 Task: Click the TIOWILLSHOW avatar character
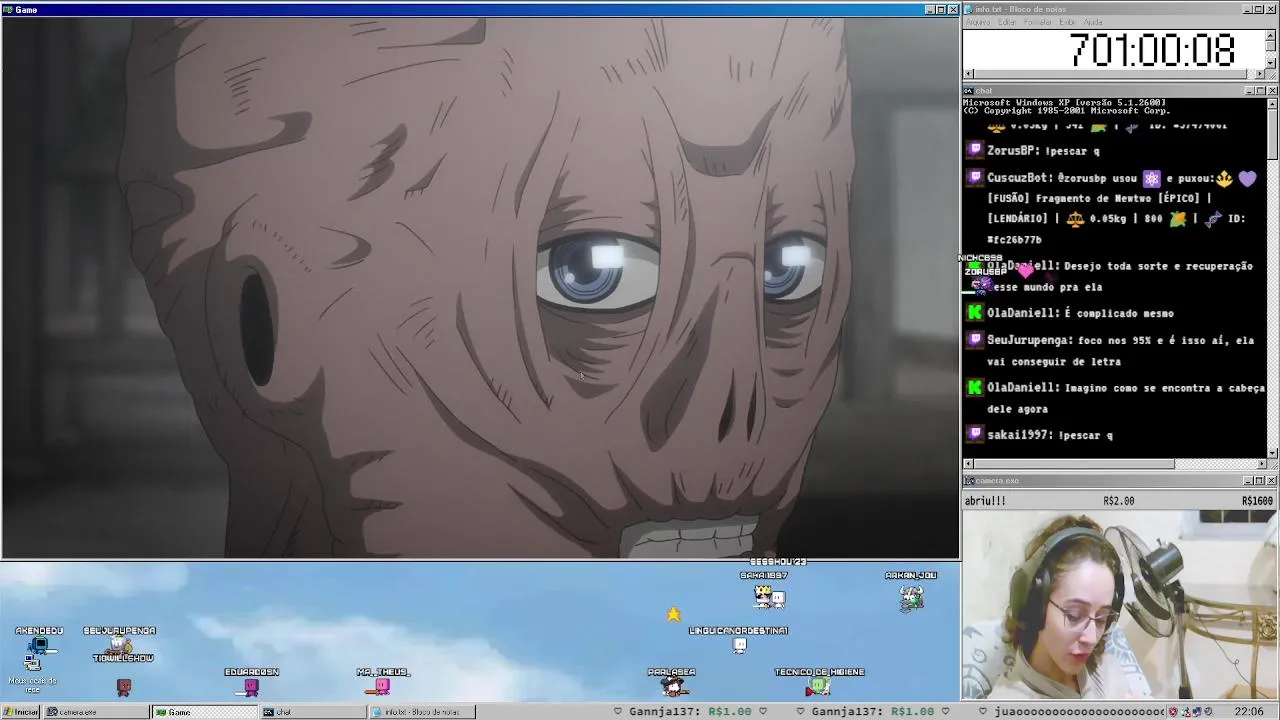(124, 687)
